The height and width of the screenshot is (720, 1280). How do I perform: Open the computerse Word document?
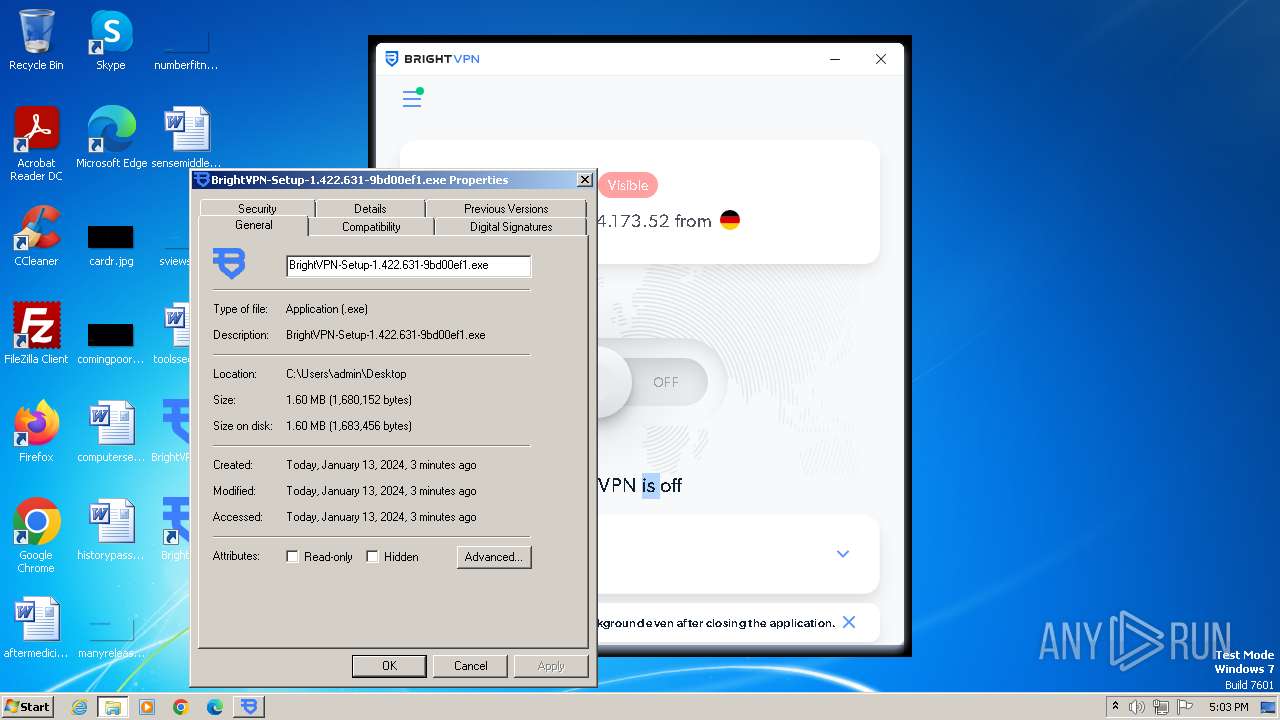(x=110, y=432)
